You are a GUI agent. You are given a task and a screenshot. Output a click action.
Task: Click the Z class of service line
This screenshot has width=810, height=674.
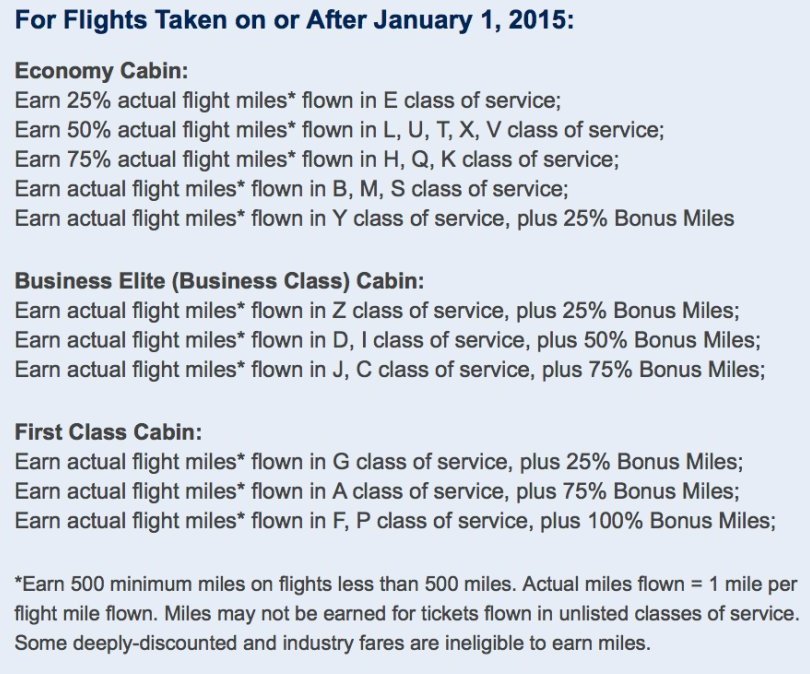[x=377, y=311]
